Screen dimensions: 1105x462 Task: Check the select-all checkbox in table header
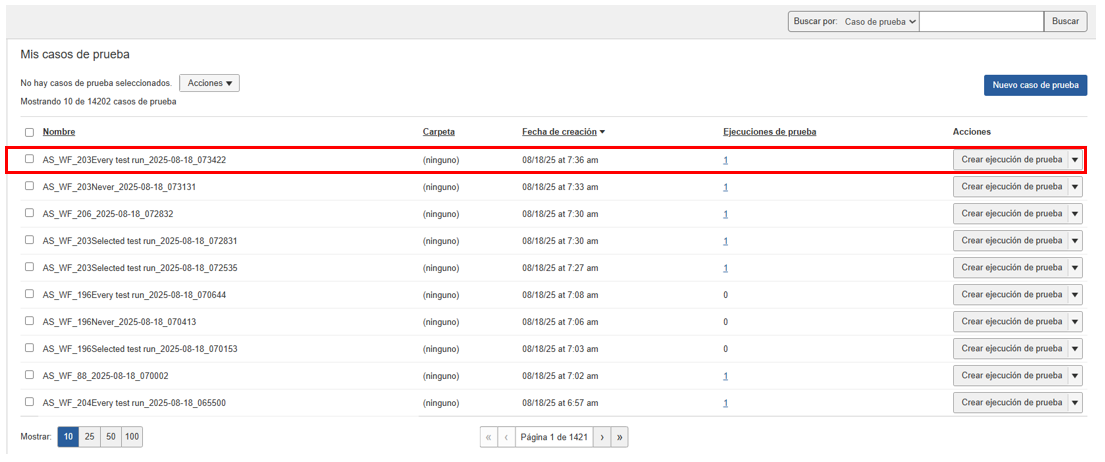[29, 132]
